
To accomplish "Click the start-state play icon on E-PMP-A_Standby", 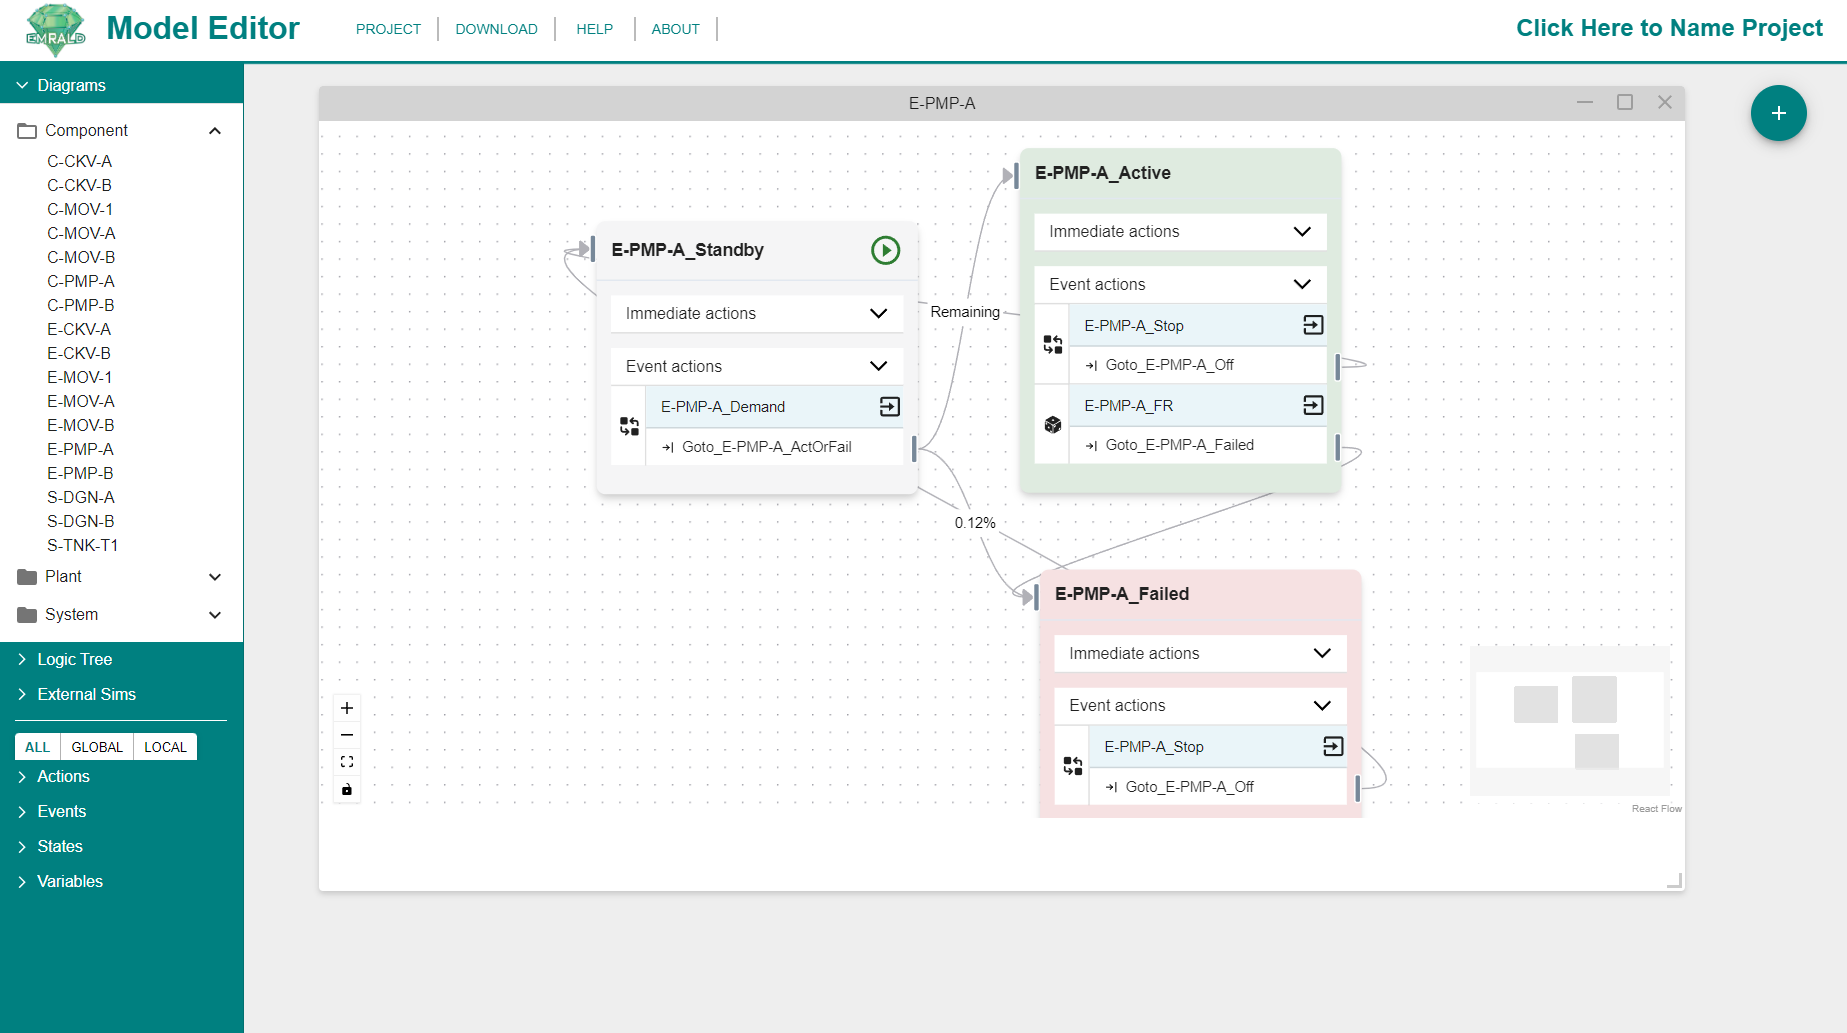I will click(x=885, y=250).
